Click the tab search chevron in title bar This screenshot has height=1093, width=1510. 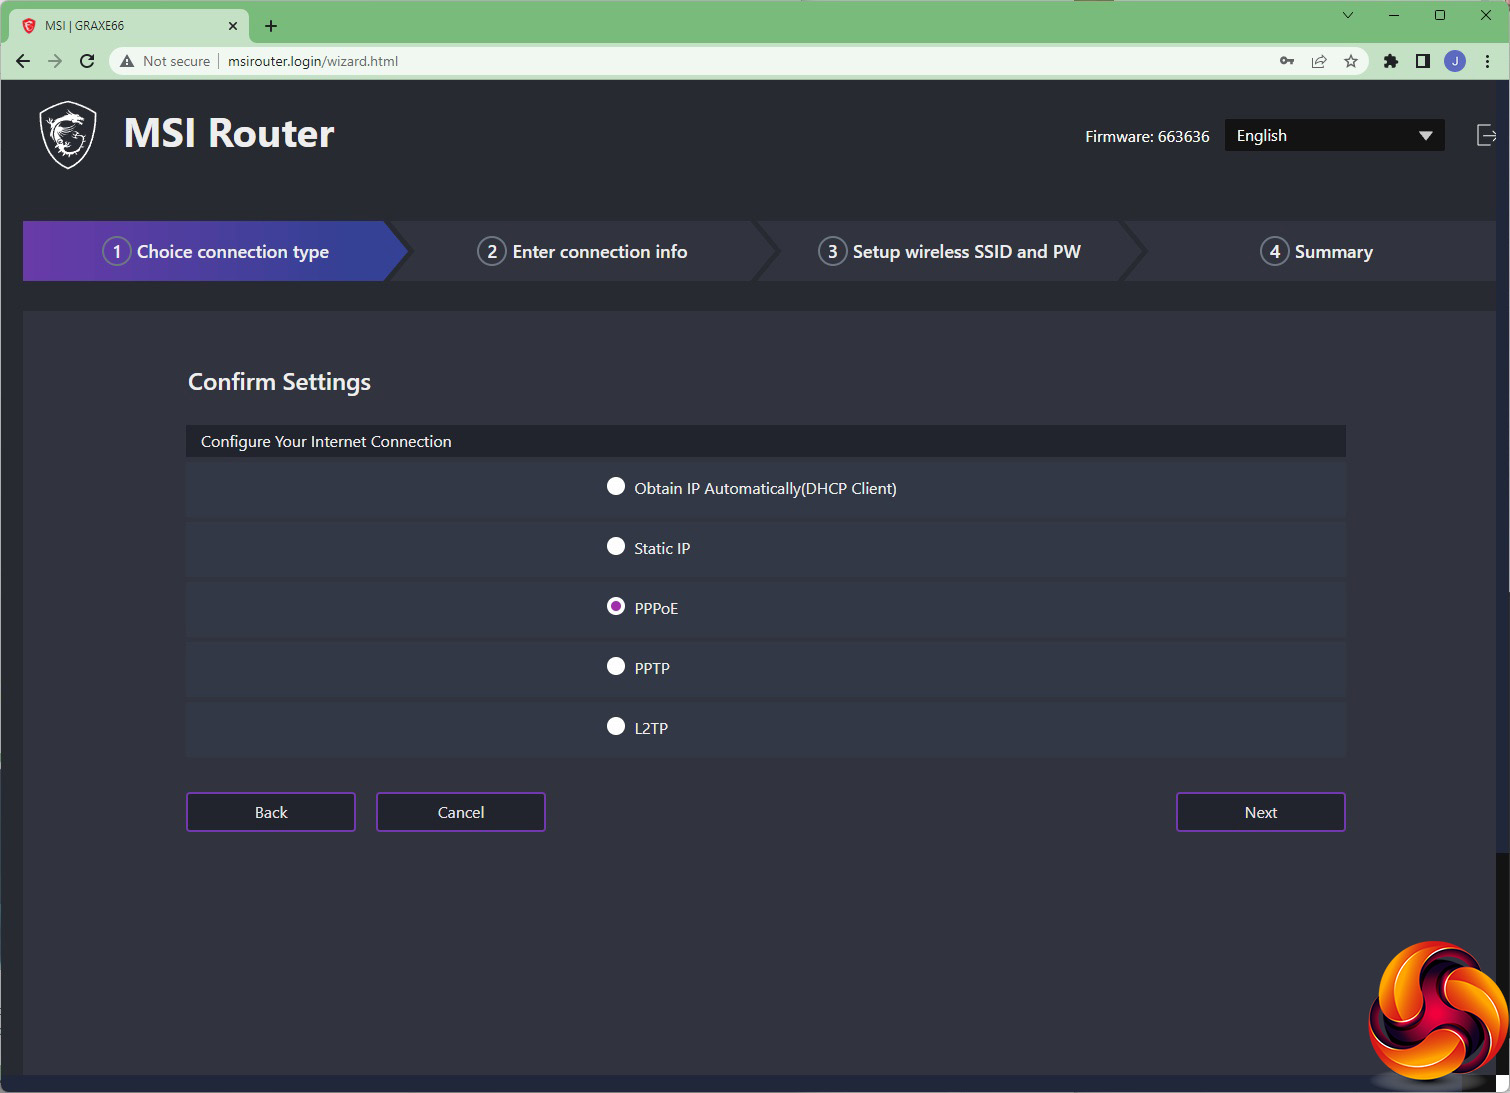(1347, 15)
